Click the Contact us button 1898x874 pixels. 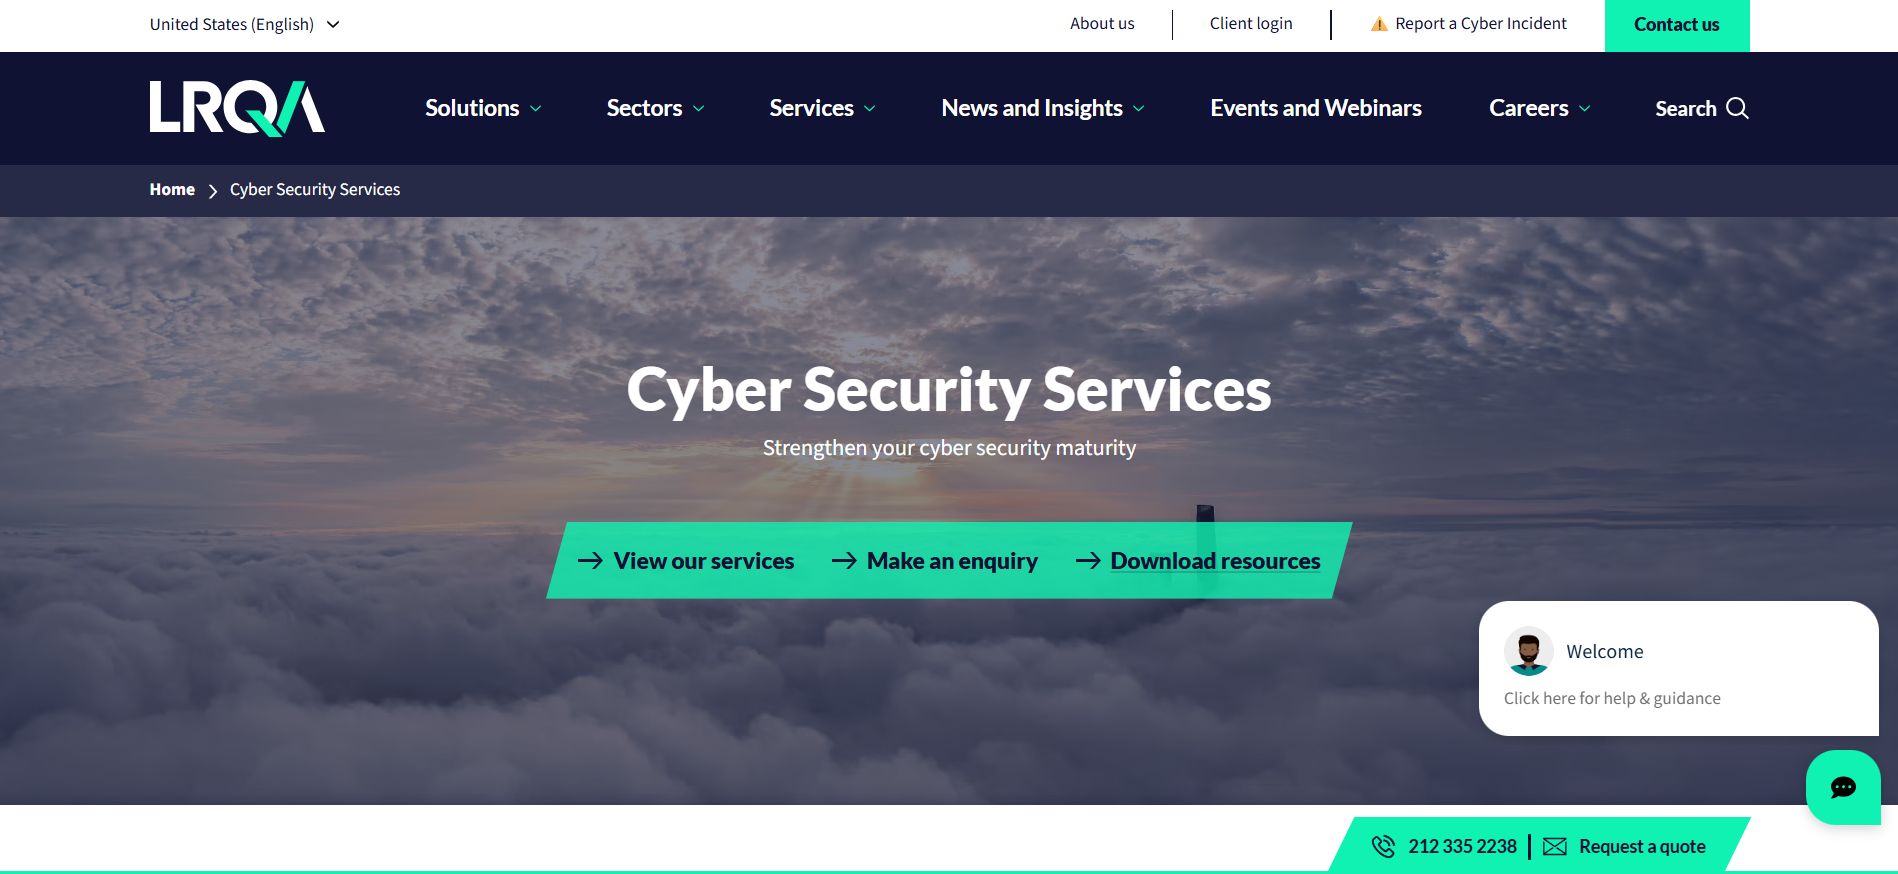1677,25
